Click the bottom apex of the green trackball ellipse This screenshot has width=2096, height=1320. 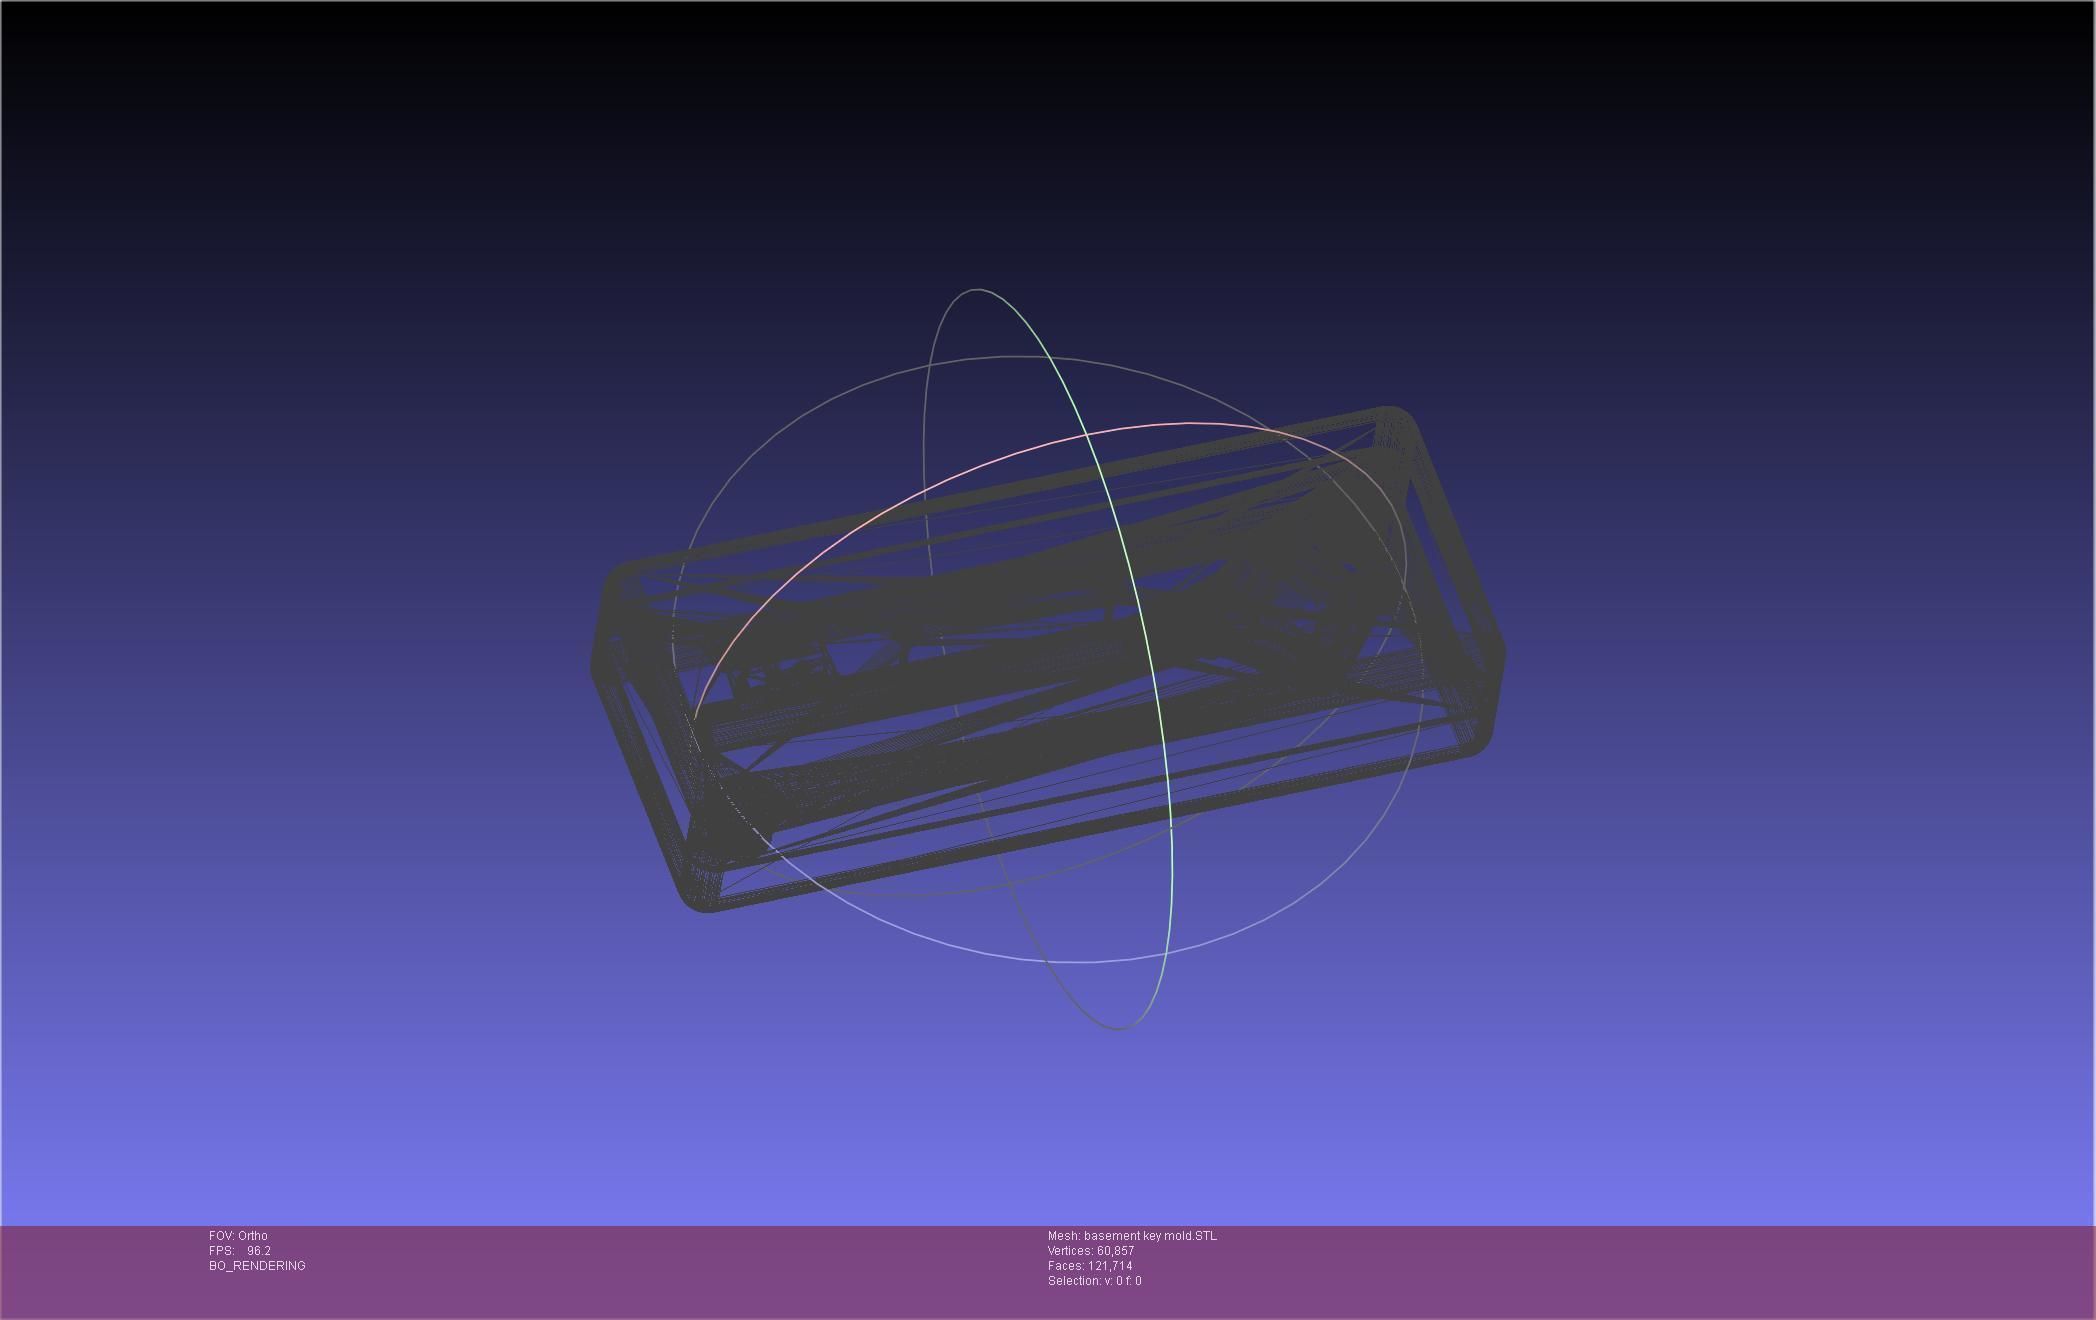(x=1118, y=1028)
